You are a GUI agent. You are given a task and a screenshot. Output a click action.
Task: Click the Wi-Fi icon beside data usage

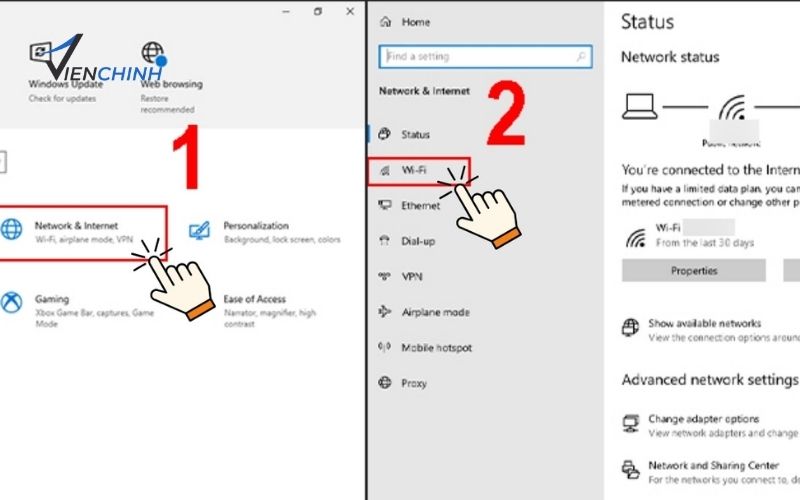pos(636,238)
